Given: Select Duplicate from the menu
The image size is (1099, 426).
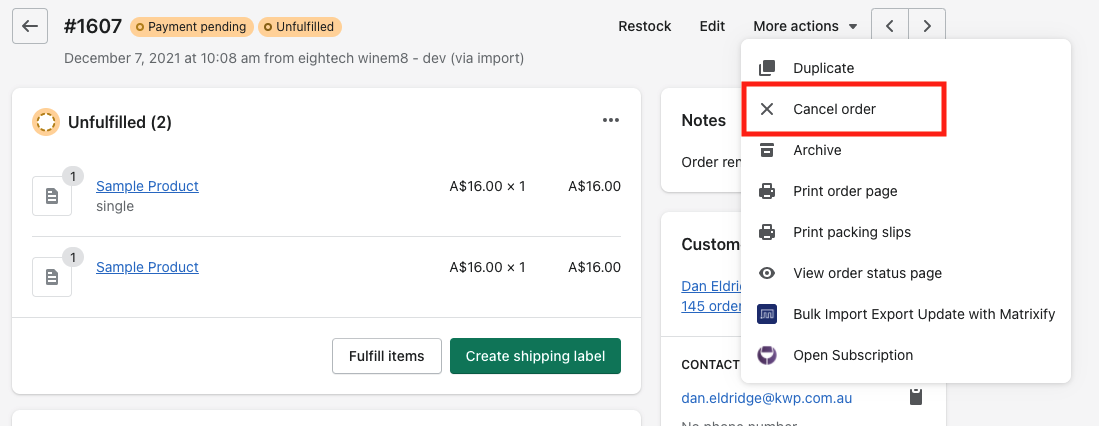Looking at the screenshot, I should click(906, 68).
